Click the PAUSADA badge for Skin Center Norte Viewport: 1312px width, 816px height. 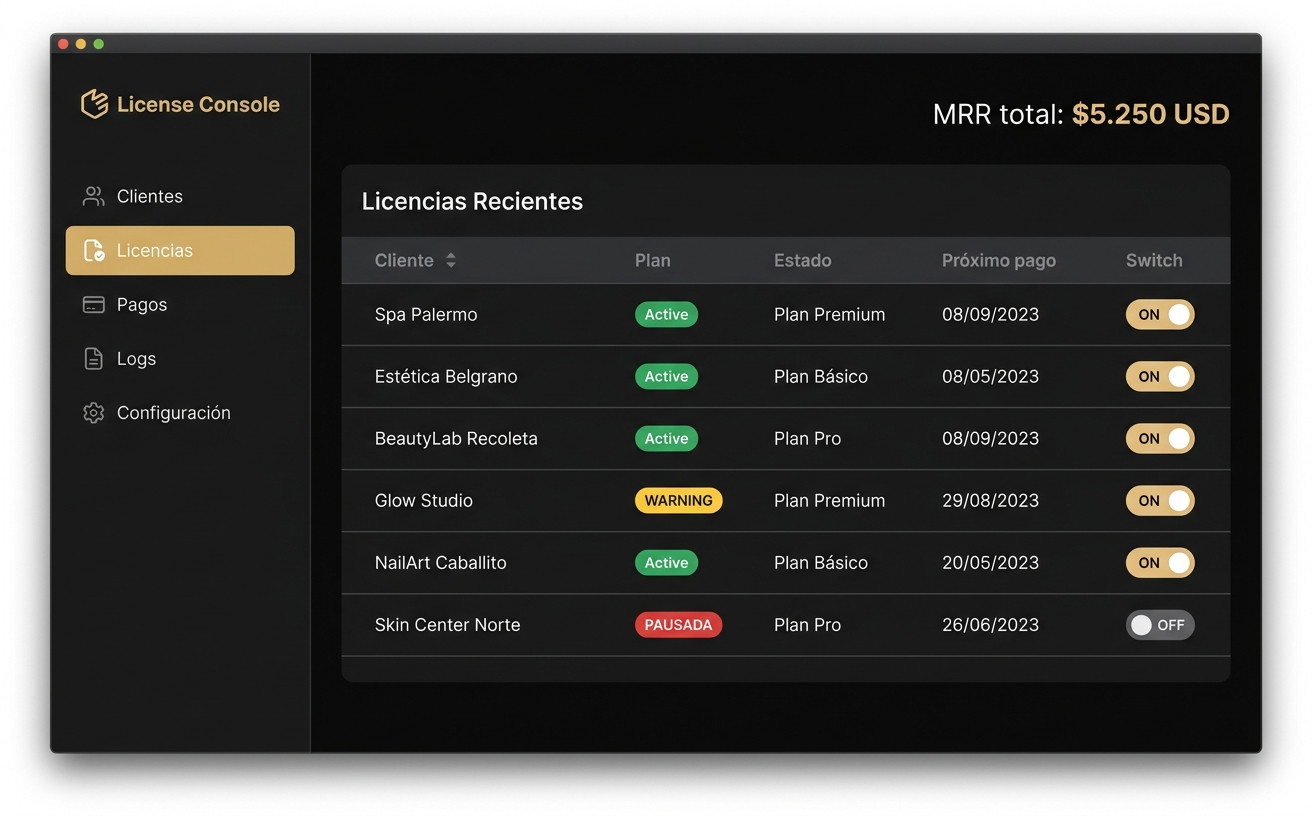pyautogui.click(x=678, y=625)
